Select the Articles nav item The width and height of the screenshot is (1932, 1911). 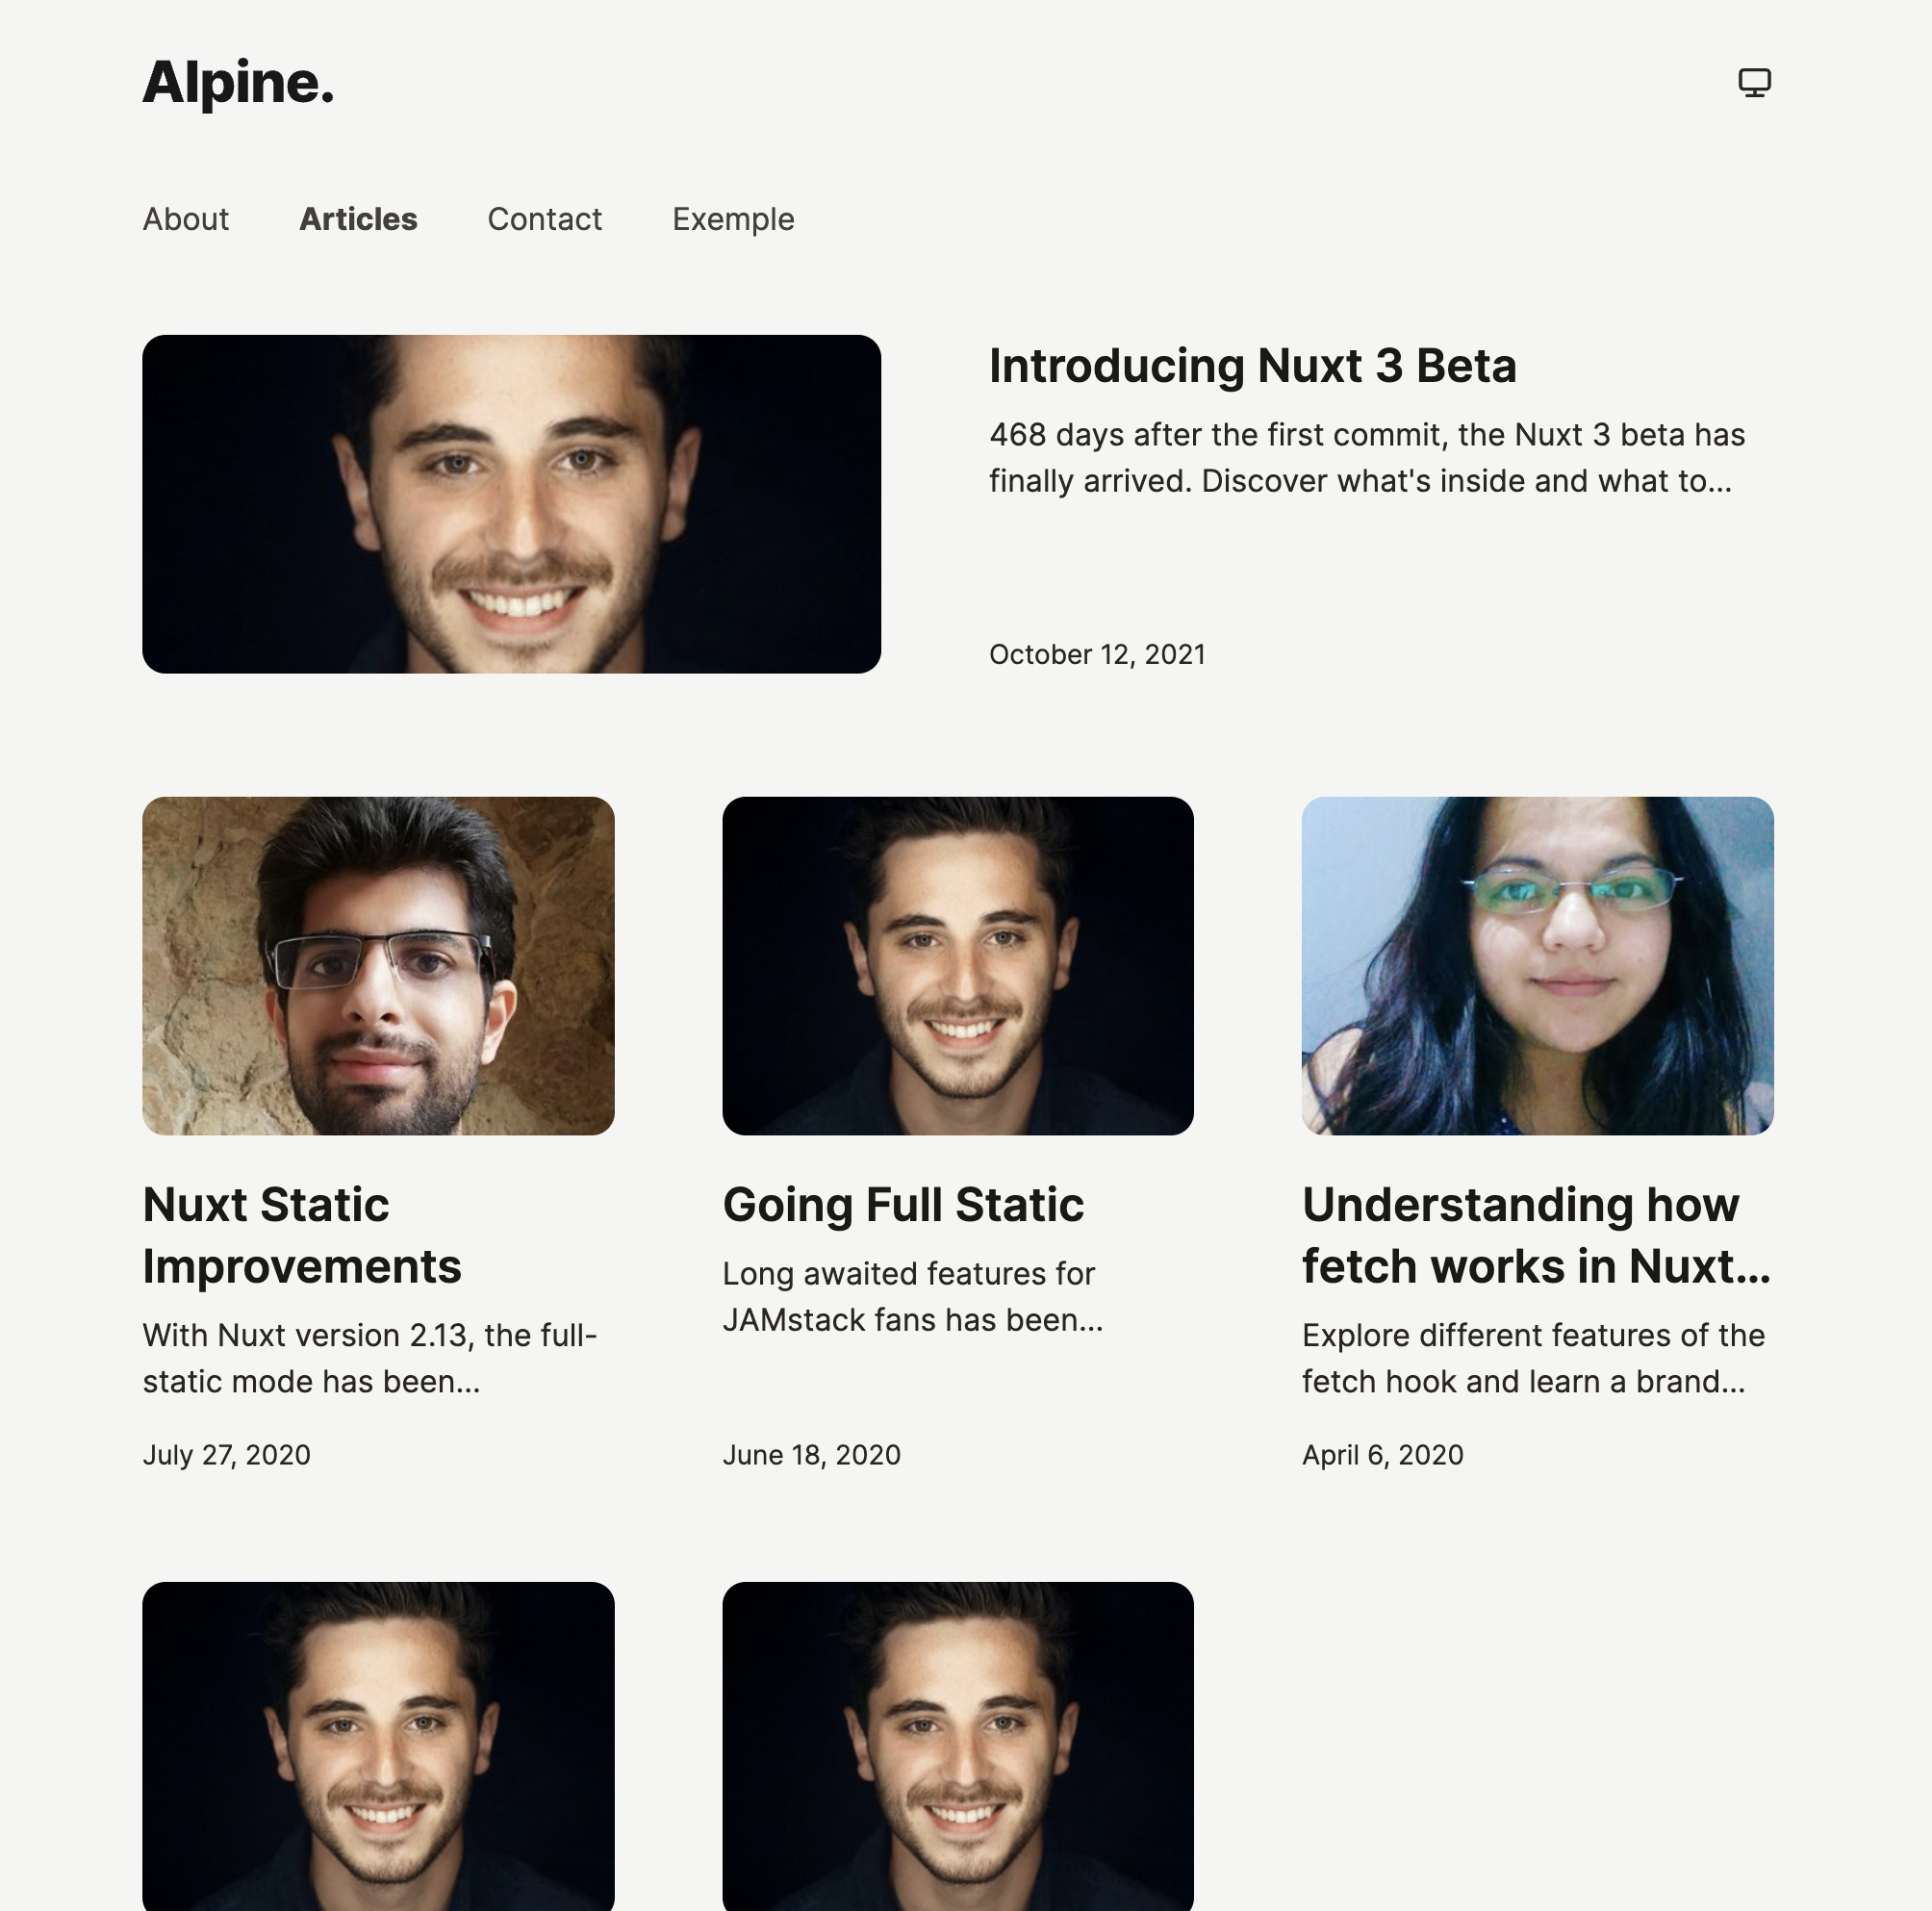click(358, 219)
